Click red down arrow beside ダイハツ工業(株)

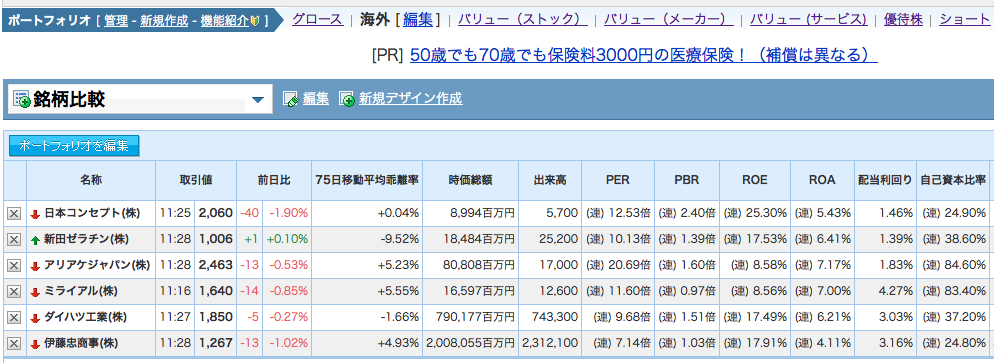(36, 318)
